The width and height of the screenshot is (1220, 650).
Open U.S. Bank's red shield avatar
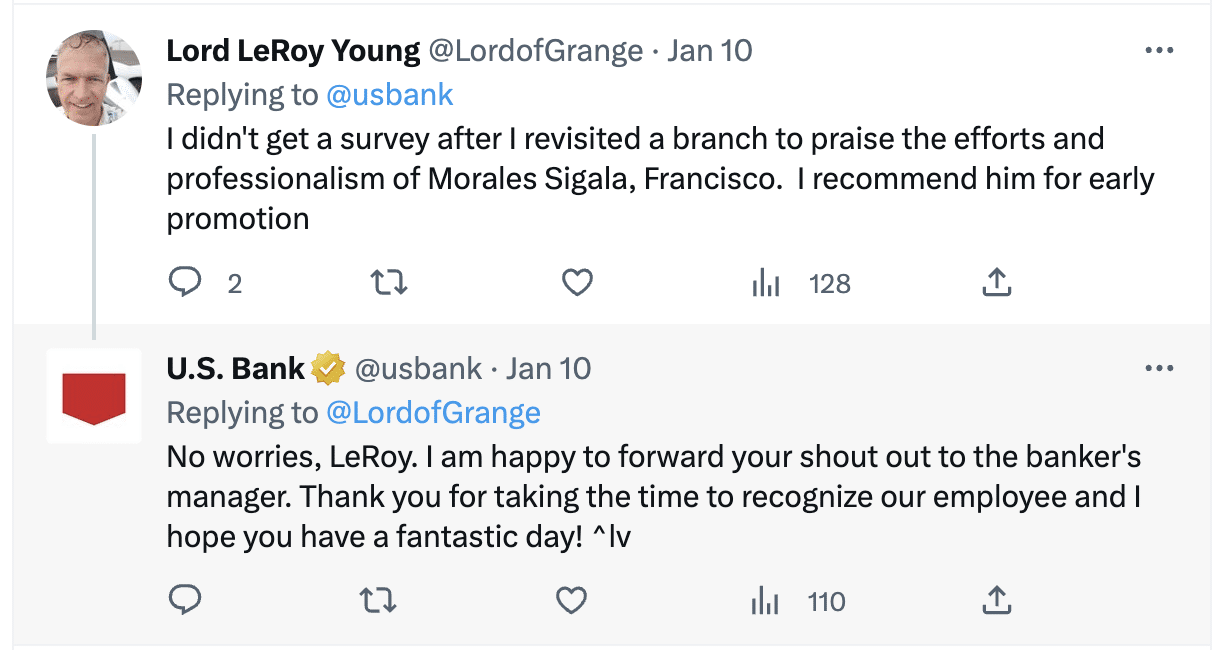coord(94,396)
